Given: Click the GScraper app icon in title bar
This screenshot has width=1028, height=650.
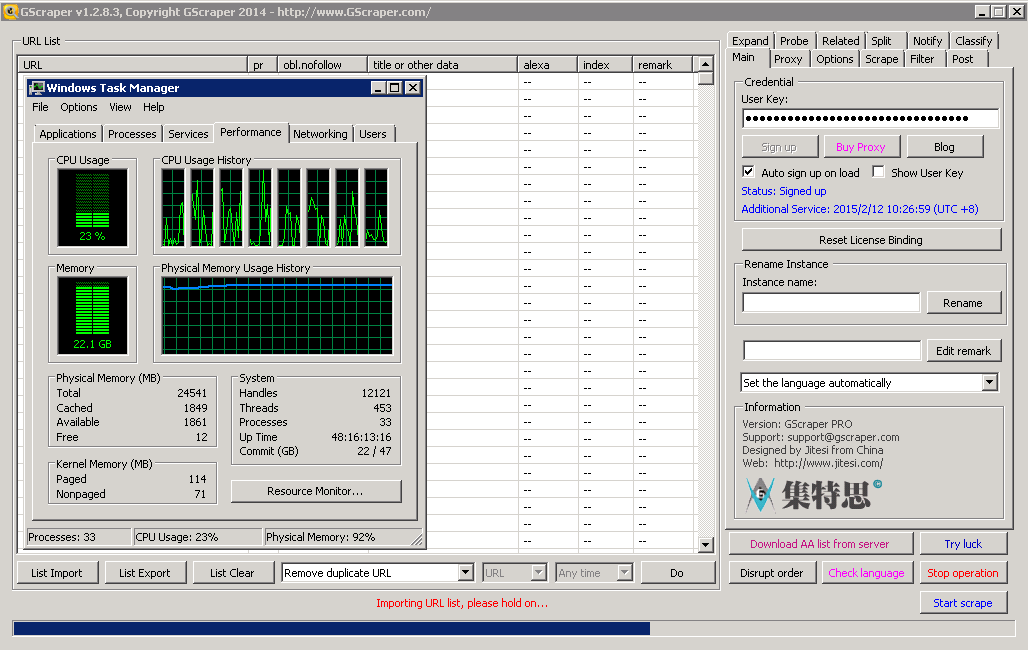Looking at the screenshot, I should [x=10, y=11].
